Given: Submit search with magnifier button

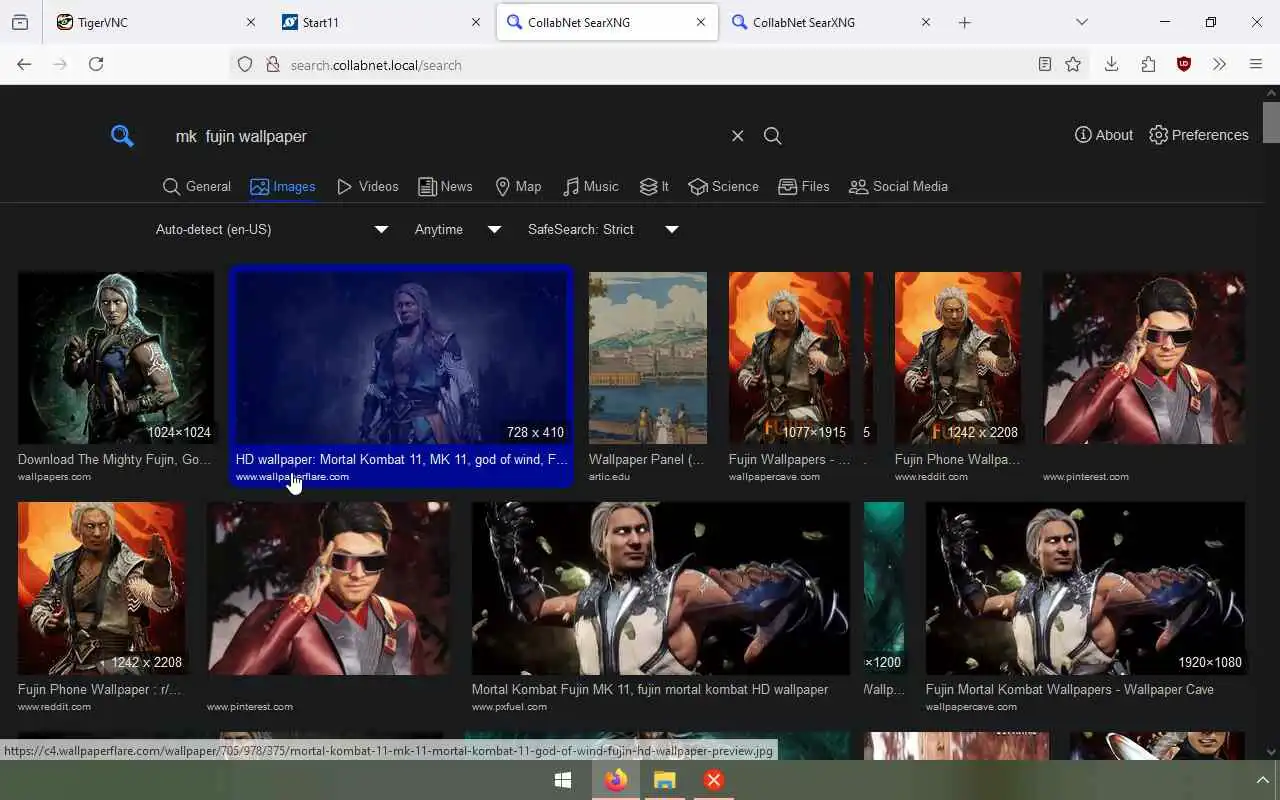Looking at the screenshot, I should pos(772,136).
